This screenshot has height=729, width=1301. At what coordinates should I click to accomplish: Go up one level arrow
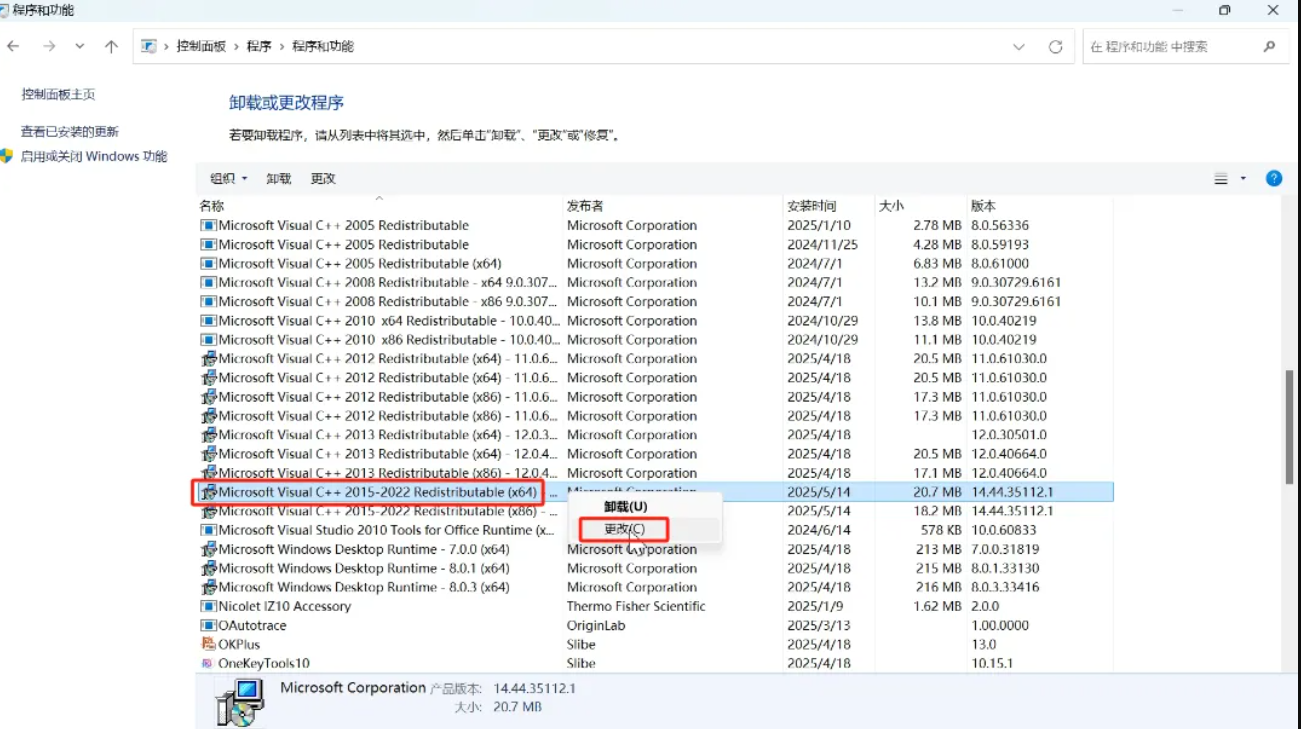point(111,46)
